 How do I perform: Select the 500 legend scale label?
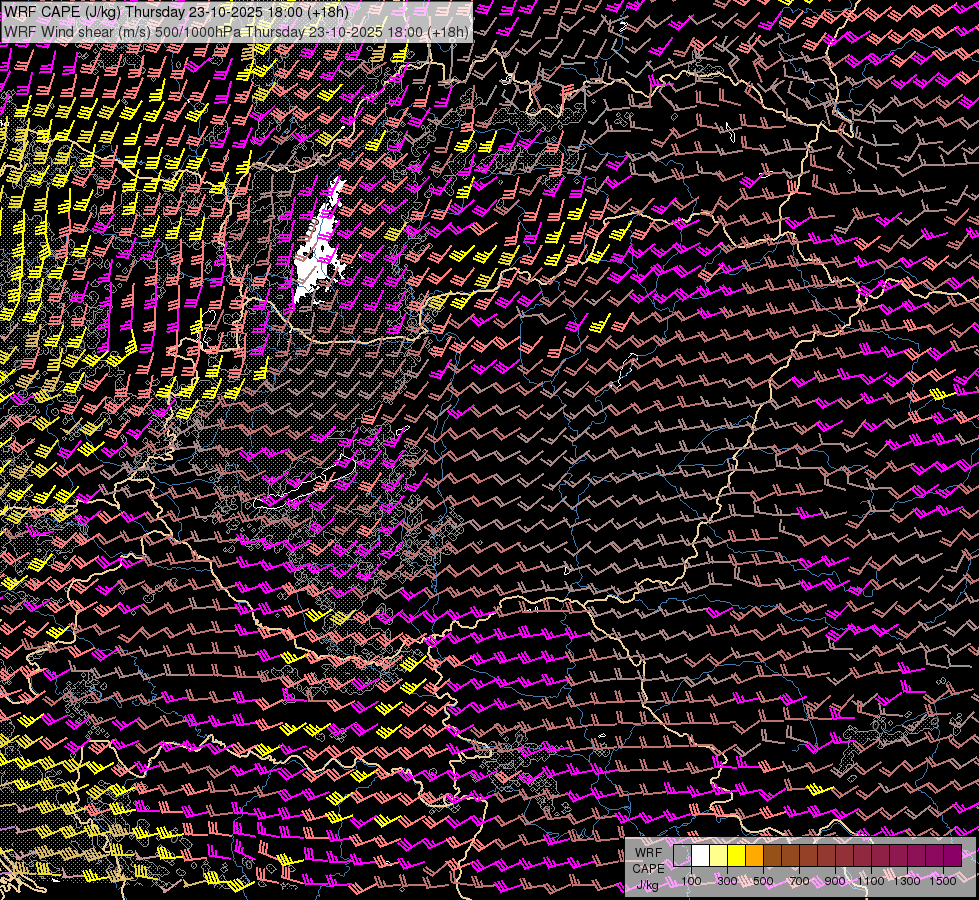coord(763,881)
